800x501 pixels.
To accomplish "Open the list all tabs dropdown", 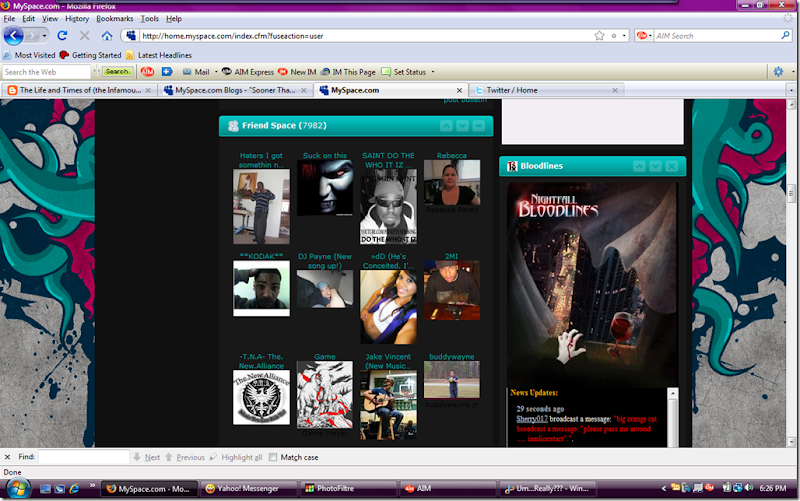I will click(791, 90).
